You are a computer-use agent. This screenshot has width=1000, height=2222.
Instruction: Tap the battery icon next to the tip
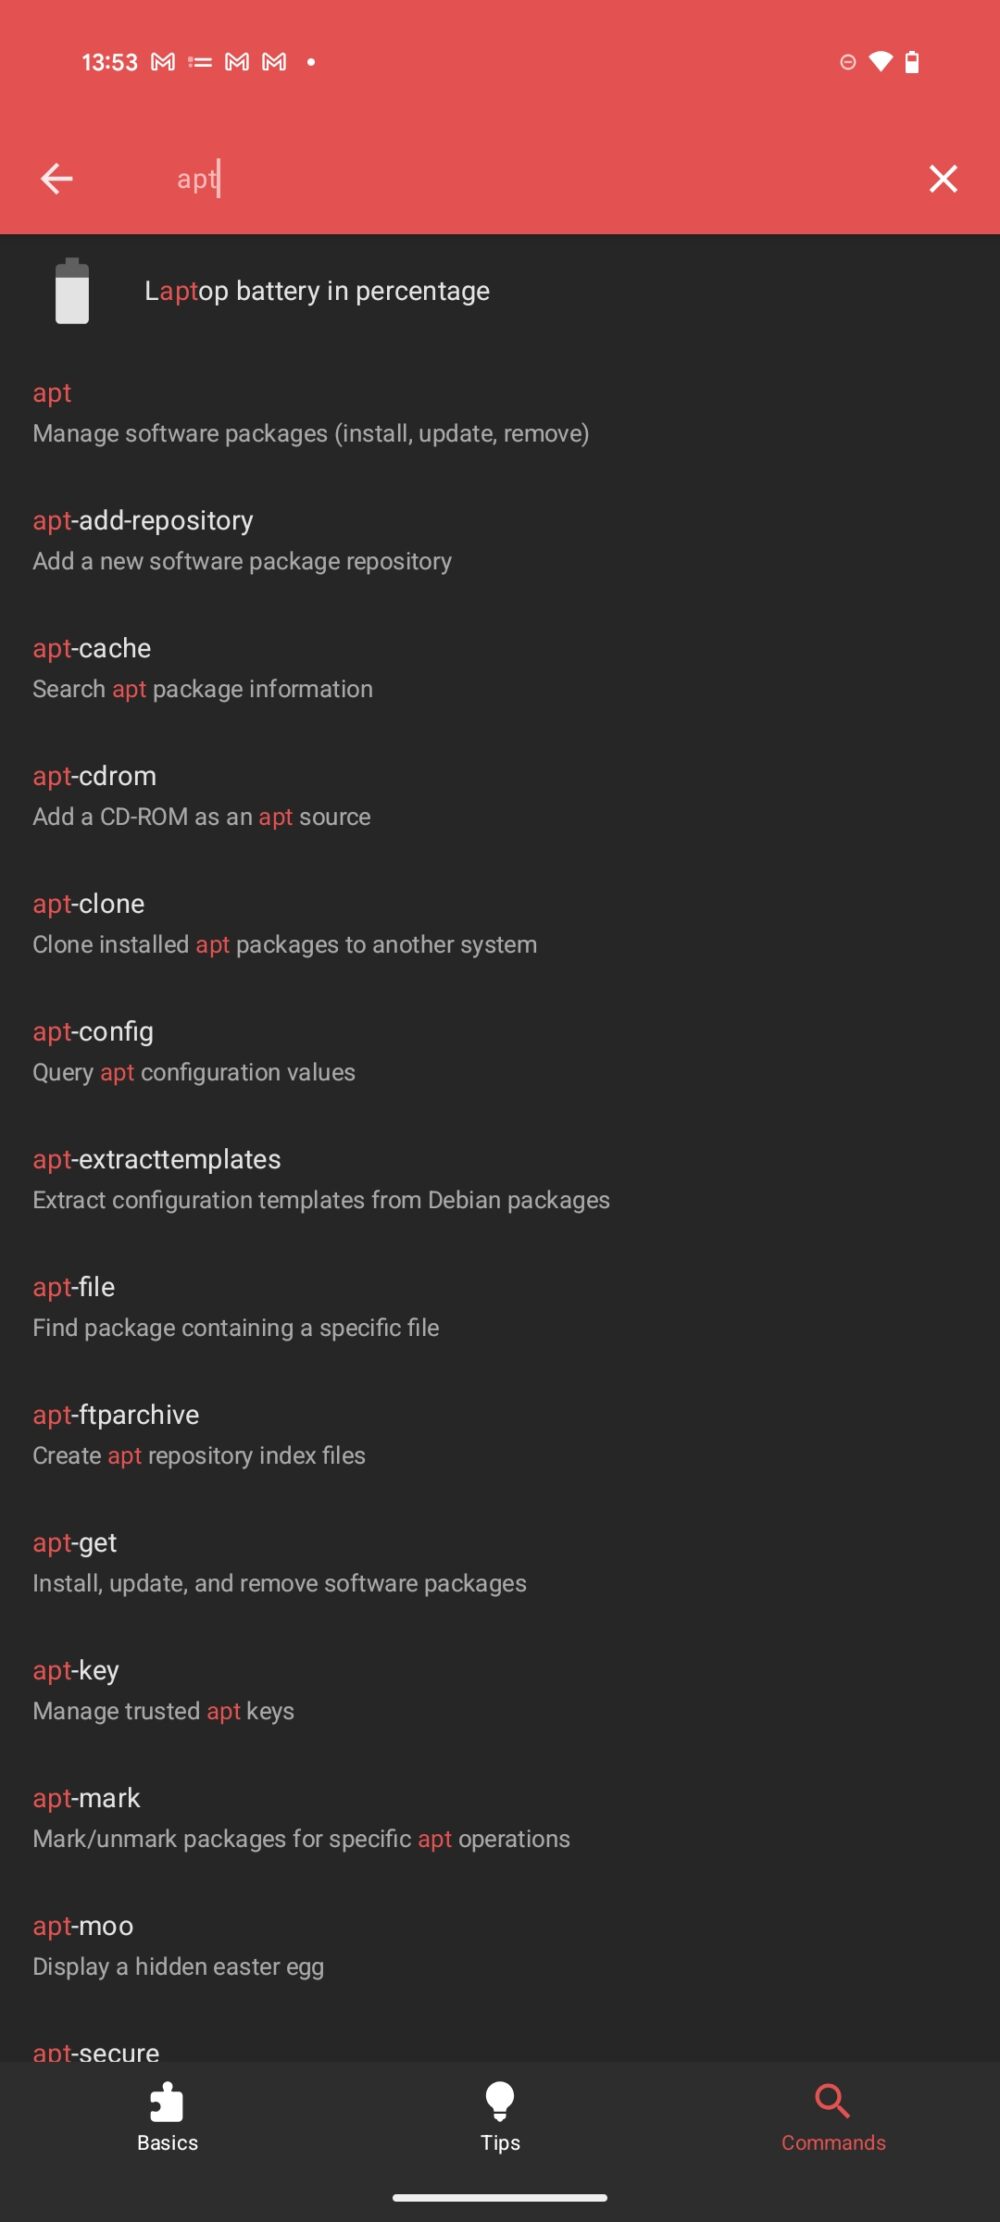[x=71, y=291]
